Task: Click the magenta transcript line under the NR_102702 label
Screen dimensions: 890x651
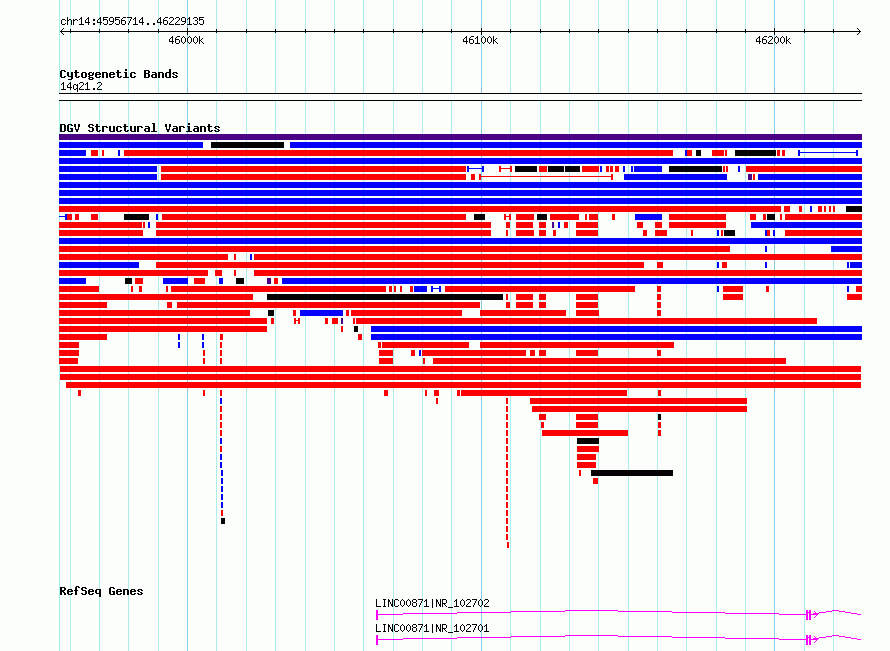Action: tap(619, 613)
